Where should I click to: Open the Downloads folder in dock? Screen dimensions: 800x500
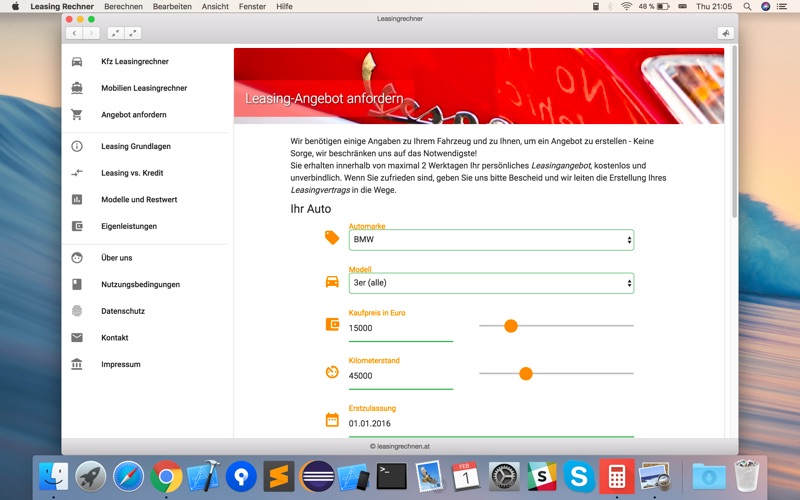709,477
